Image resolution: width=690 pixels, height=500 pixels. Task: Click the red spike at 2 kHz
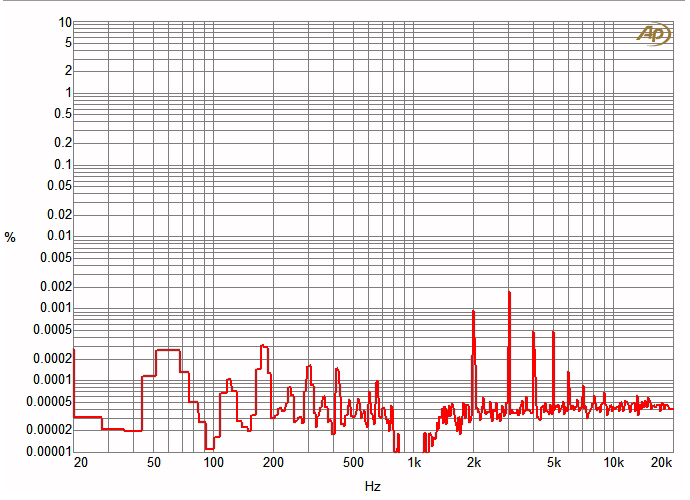click(473, 363)
